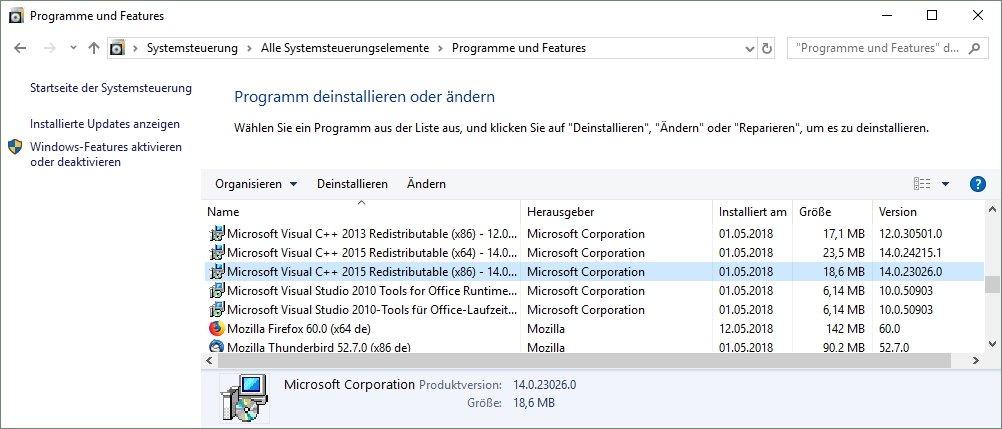Open the Startseite der Systemsteuerung link
Screen dimensions: 1002x429
pos(110,88)
